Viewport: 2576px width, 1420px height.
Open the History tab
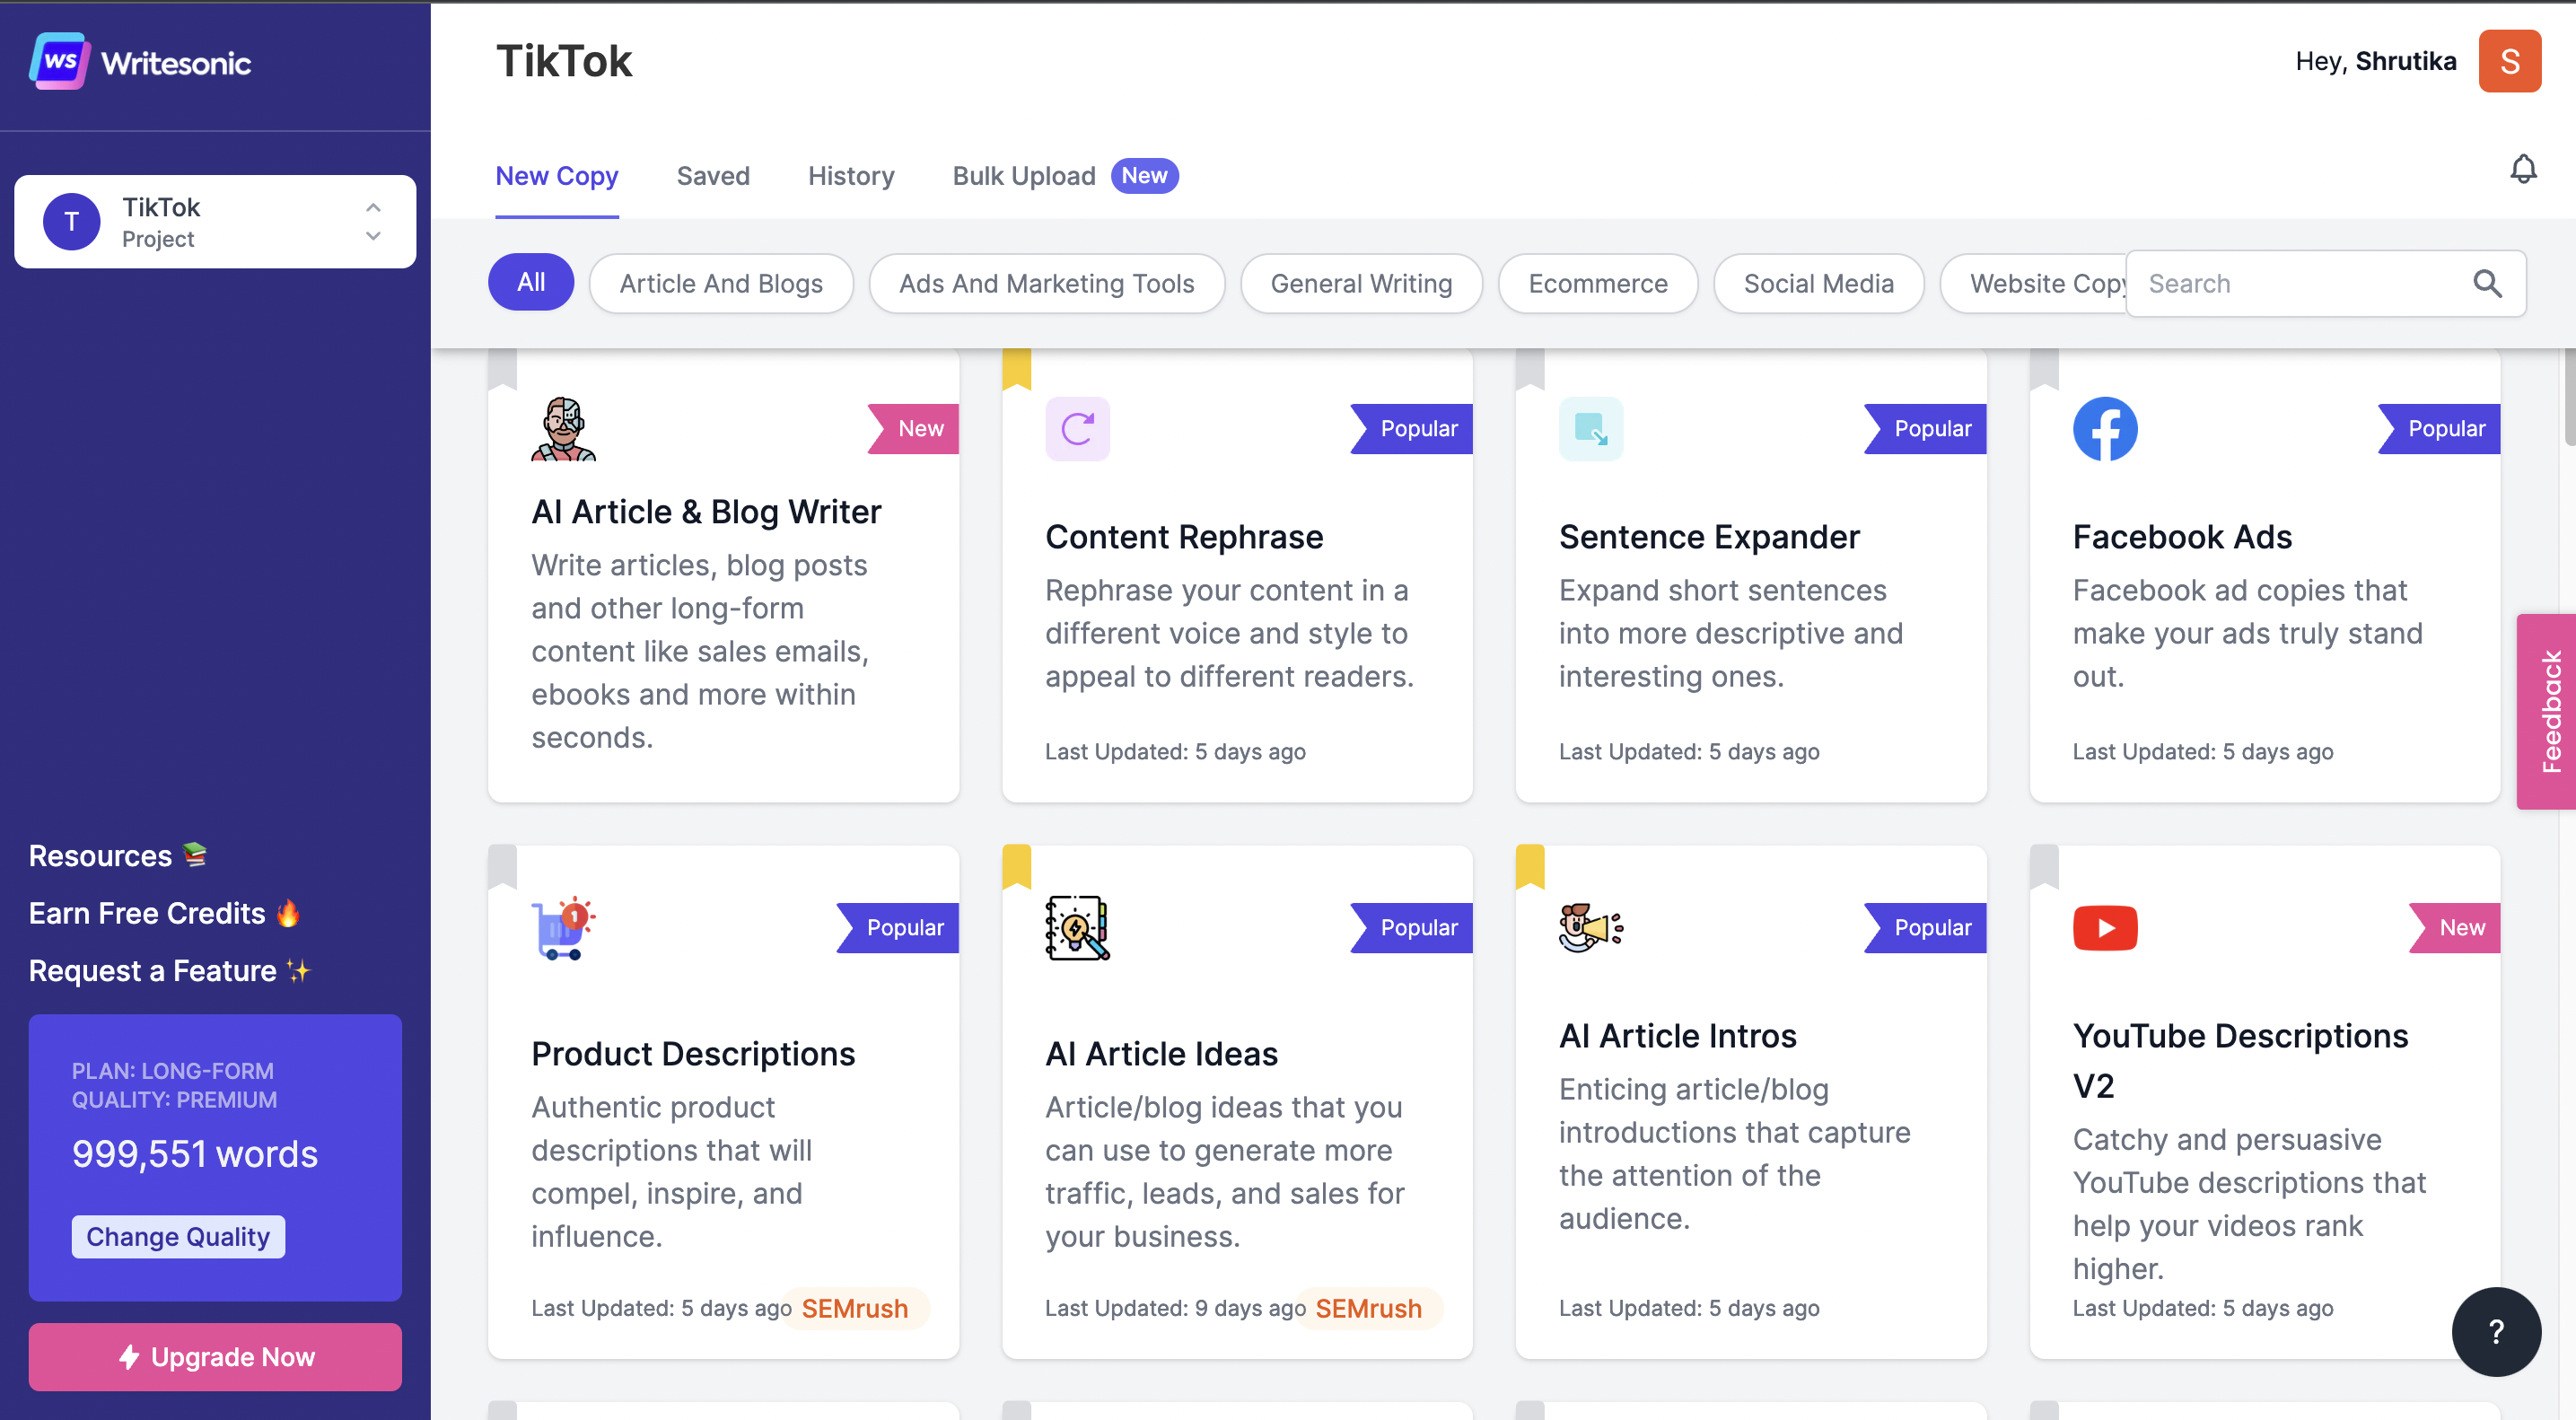pyautogui.click(x=851, y=176)
